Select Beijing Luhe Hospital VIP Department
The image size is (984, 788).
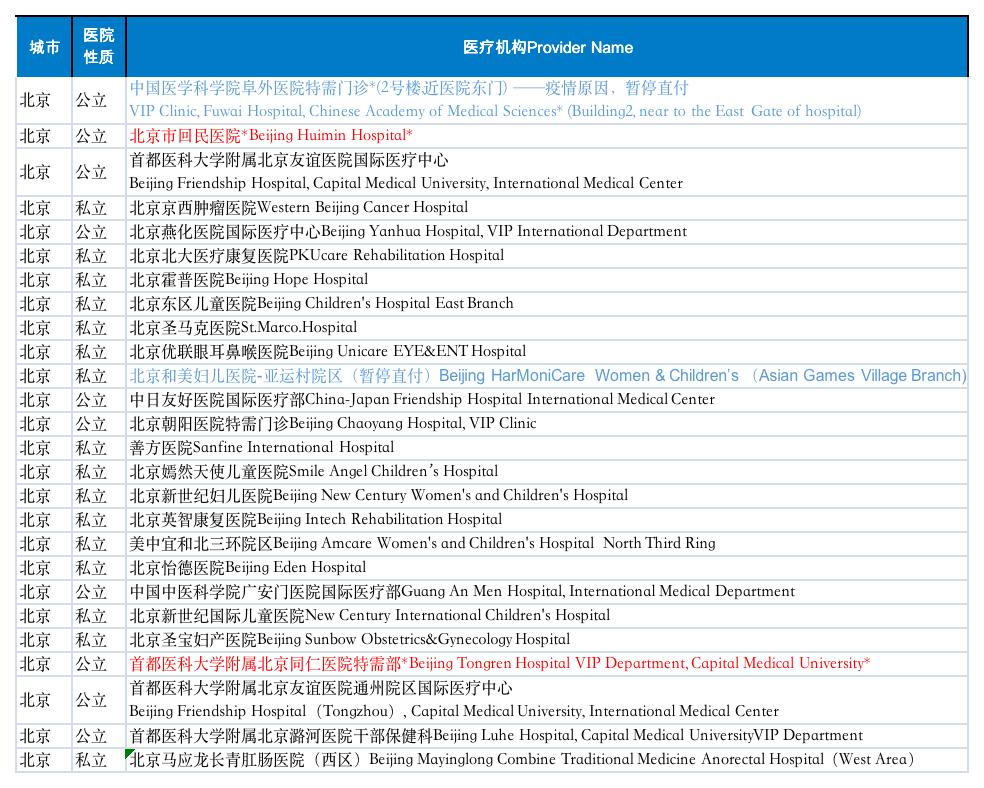tap(547, 735)
